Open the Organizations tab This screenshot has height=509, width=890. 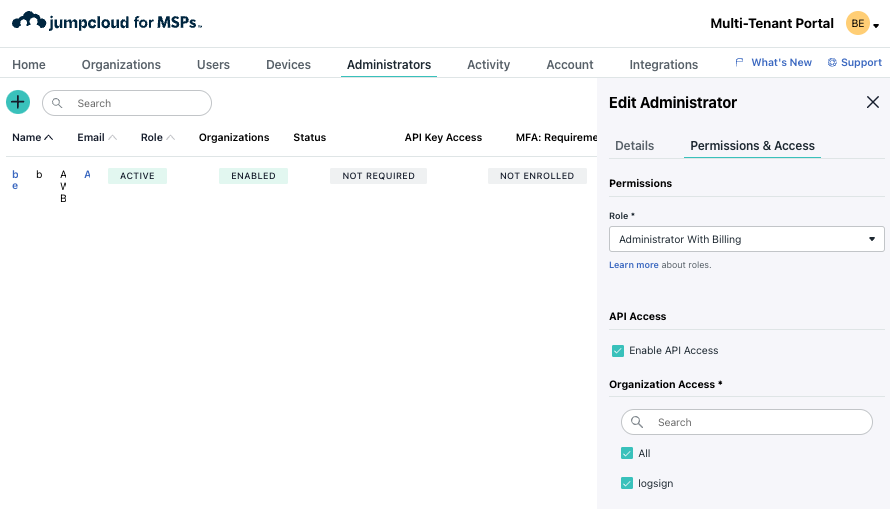click(x=121, y=65)
